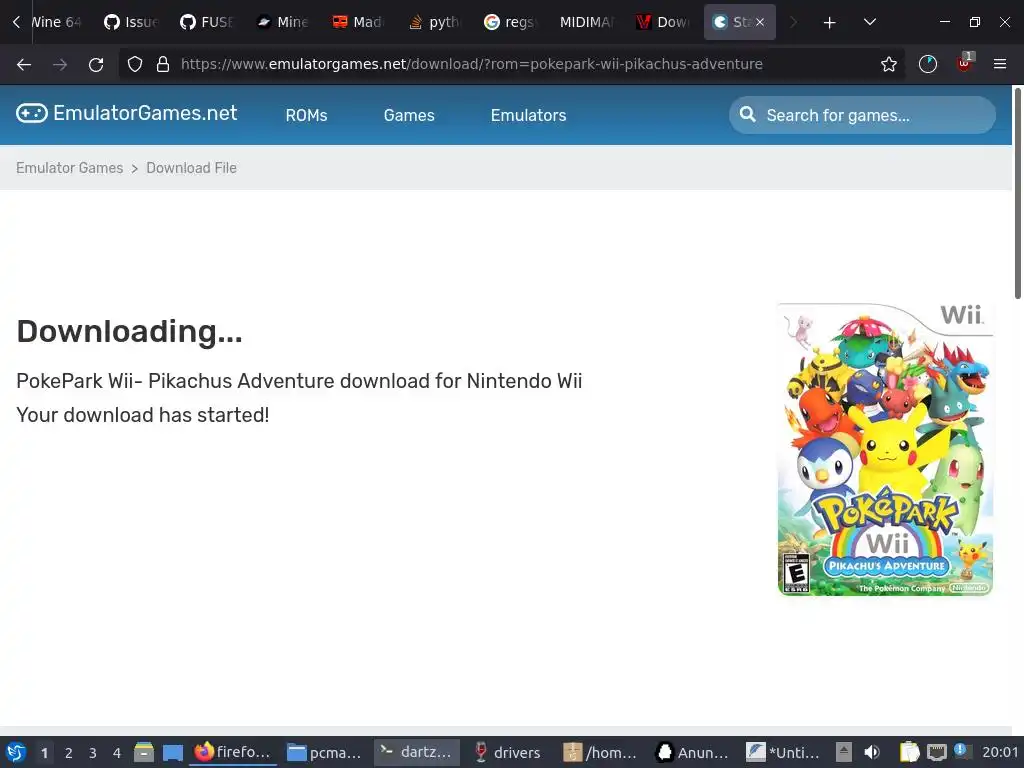Reload the current page

pyautogui.click(x=96, y=64)
